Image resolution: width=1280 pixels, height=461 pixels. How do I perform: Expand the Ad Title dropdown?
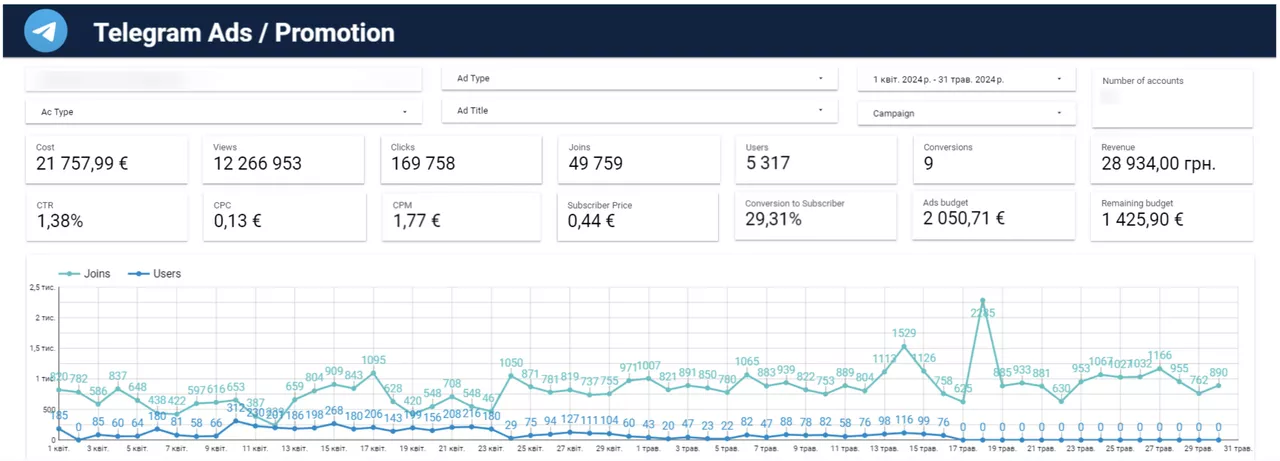coord(640,111)
